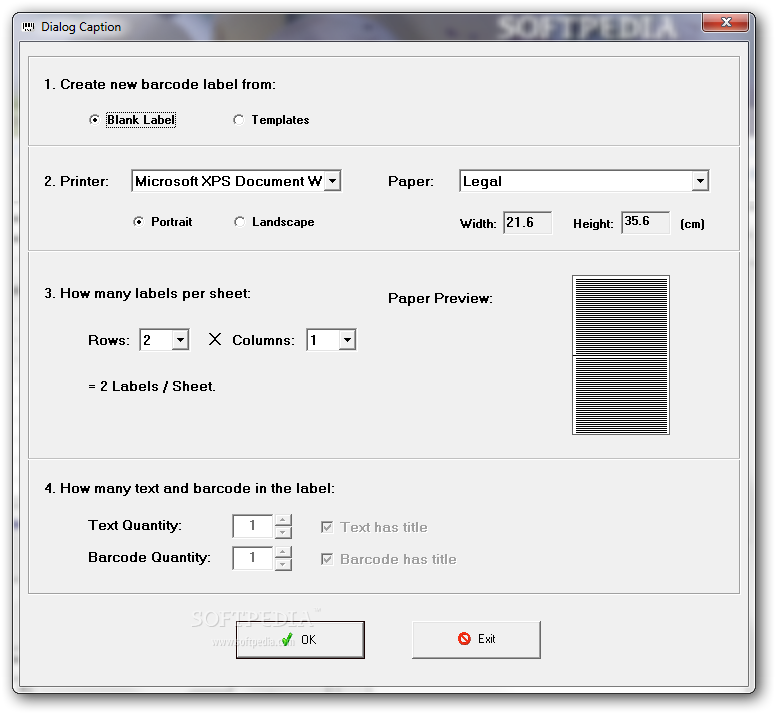Viewport: 776px width, 714px height.
Task: Click the "Paper Preview:" label
Action: [440, 298]
